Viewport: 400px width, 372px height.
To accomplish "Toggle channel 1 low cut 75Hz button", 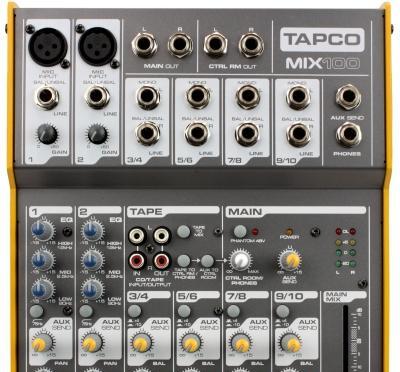I will pyautogui.click(x=36, y=311).
